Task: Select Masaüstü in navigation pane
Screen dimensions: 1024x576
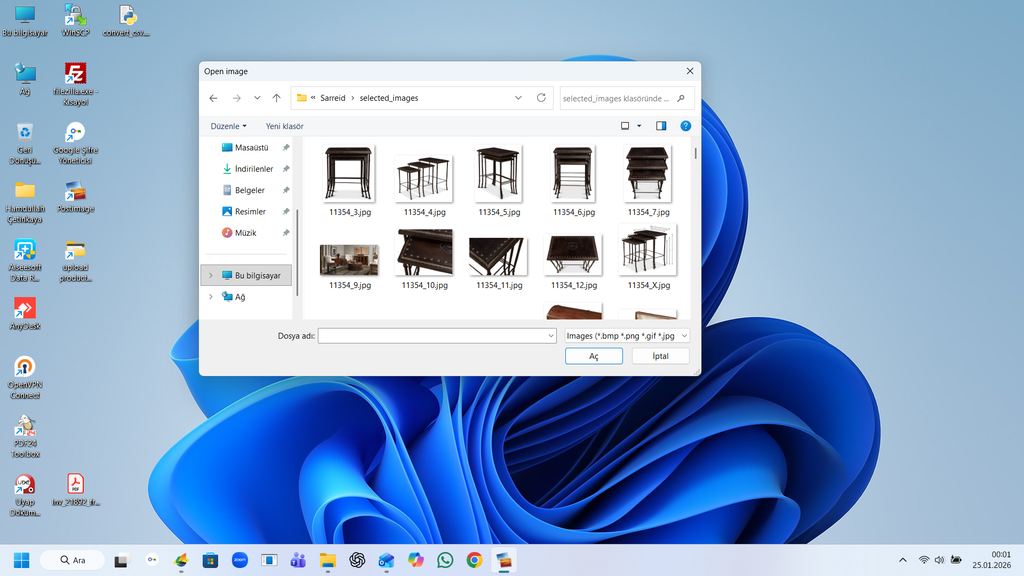Action: [251, 148]
